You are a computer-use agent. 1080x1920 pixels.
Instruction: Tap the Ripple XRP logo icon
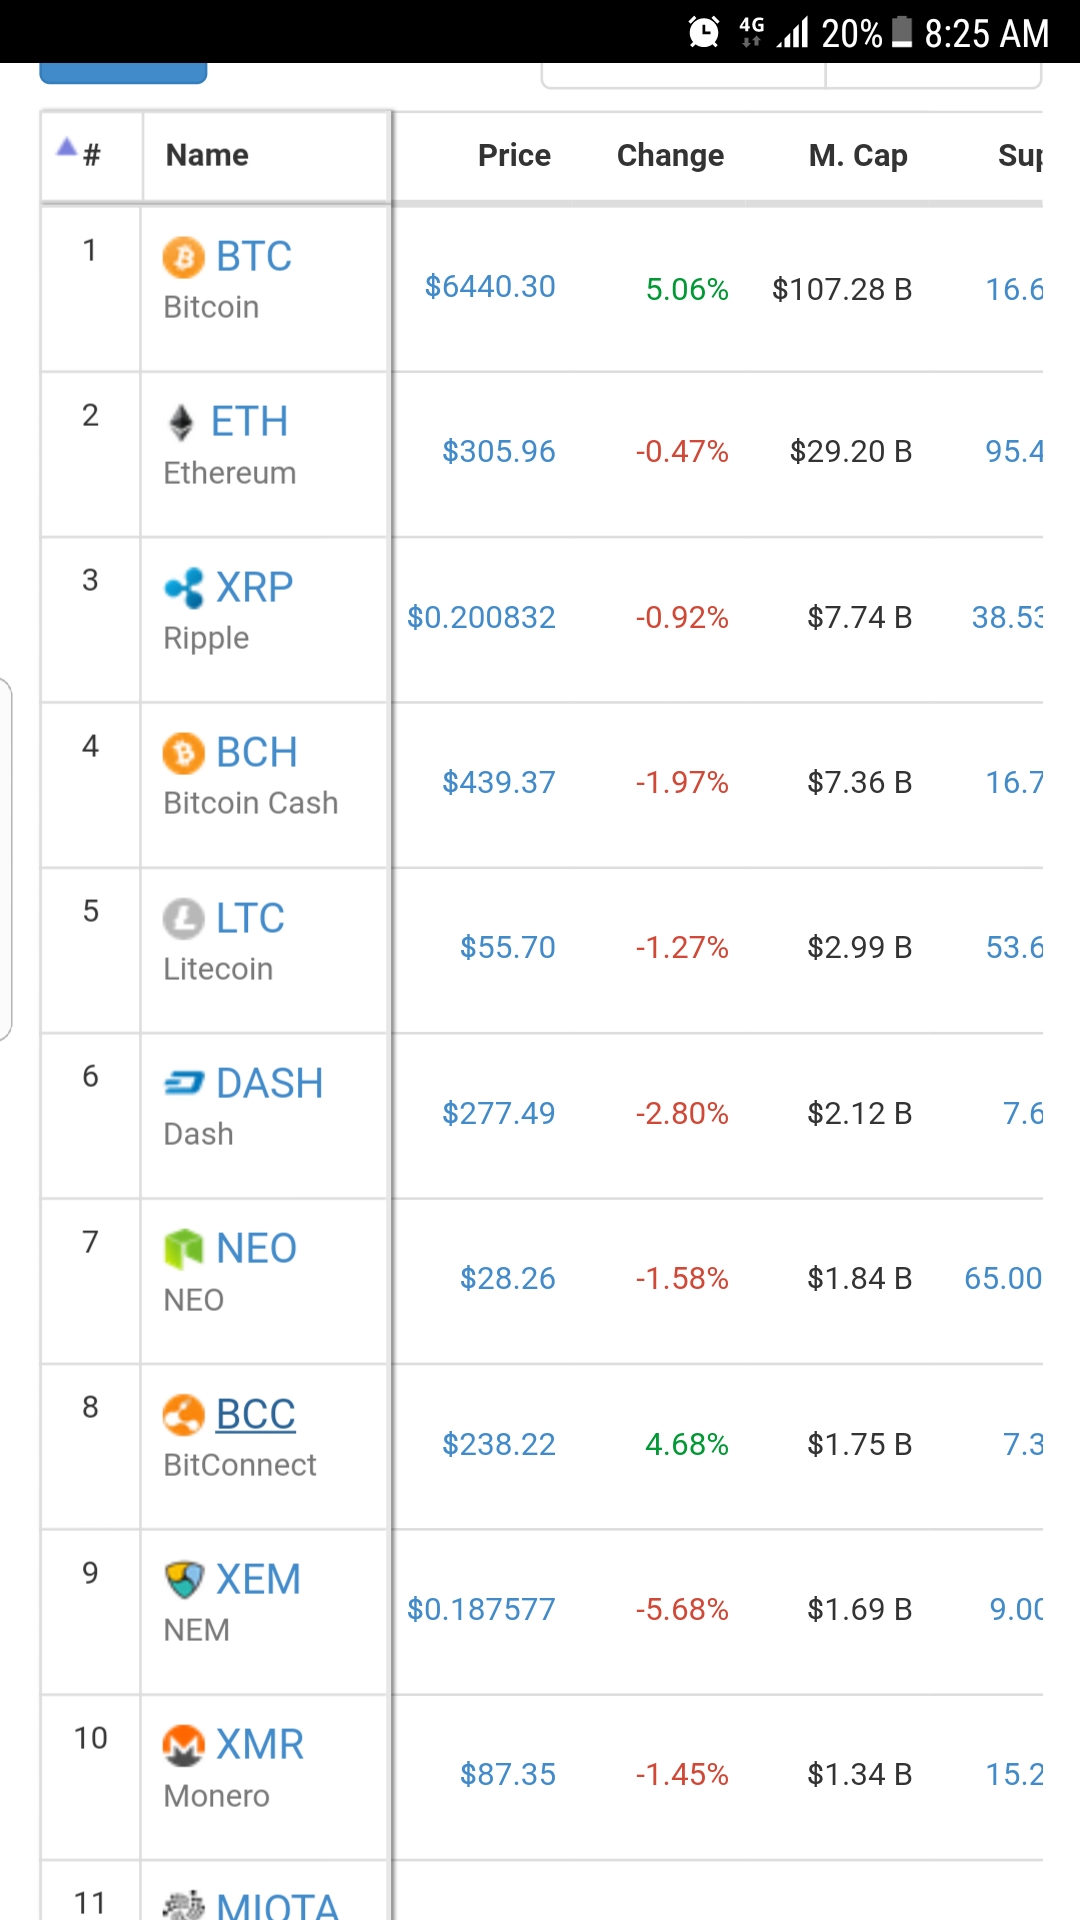184,588
